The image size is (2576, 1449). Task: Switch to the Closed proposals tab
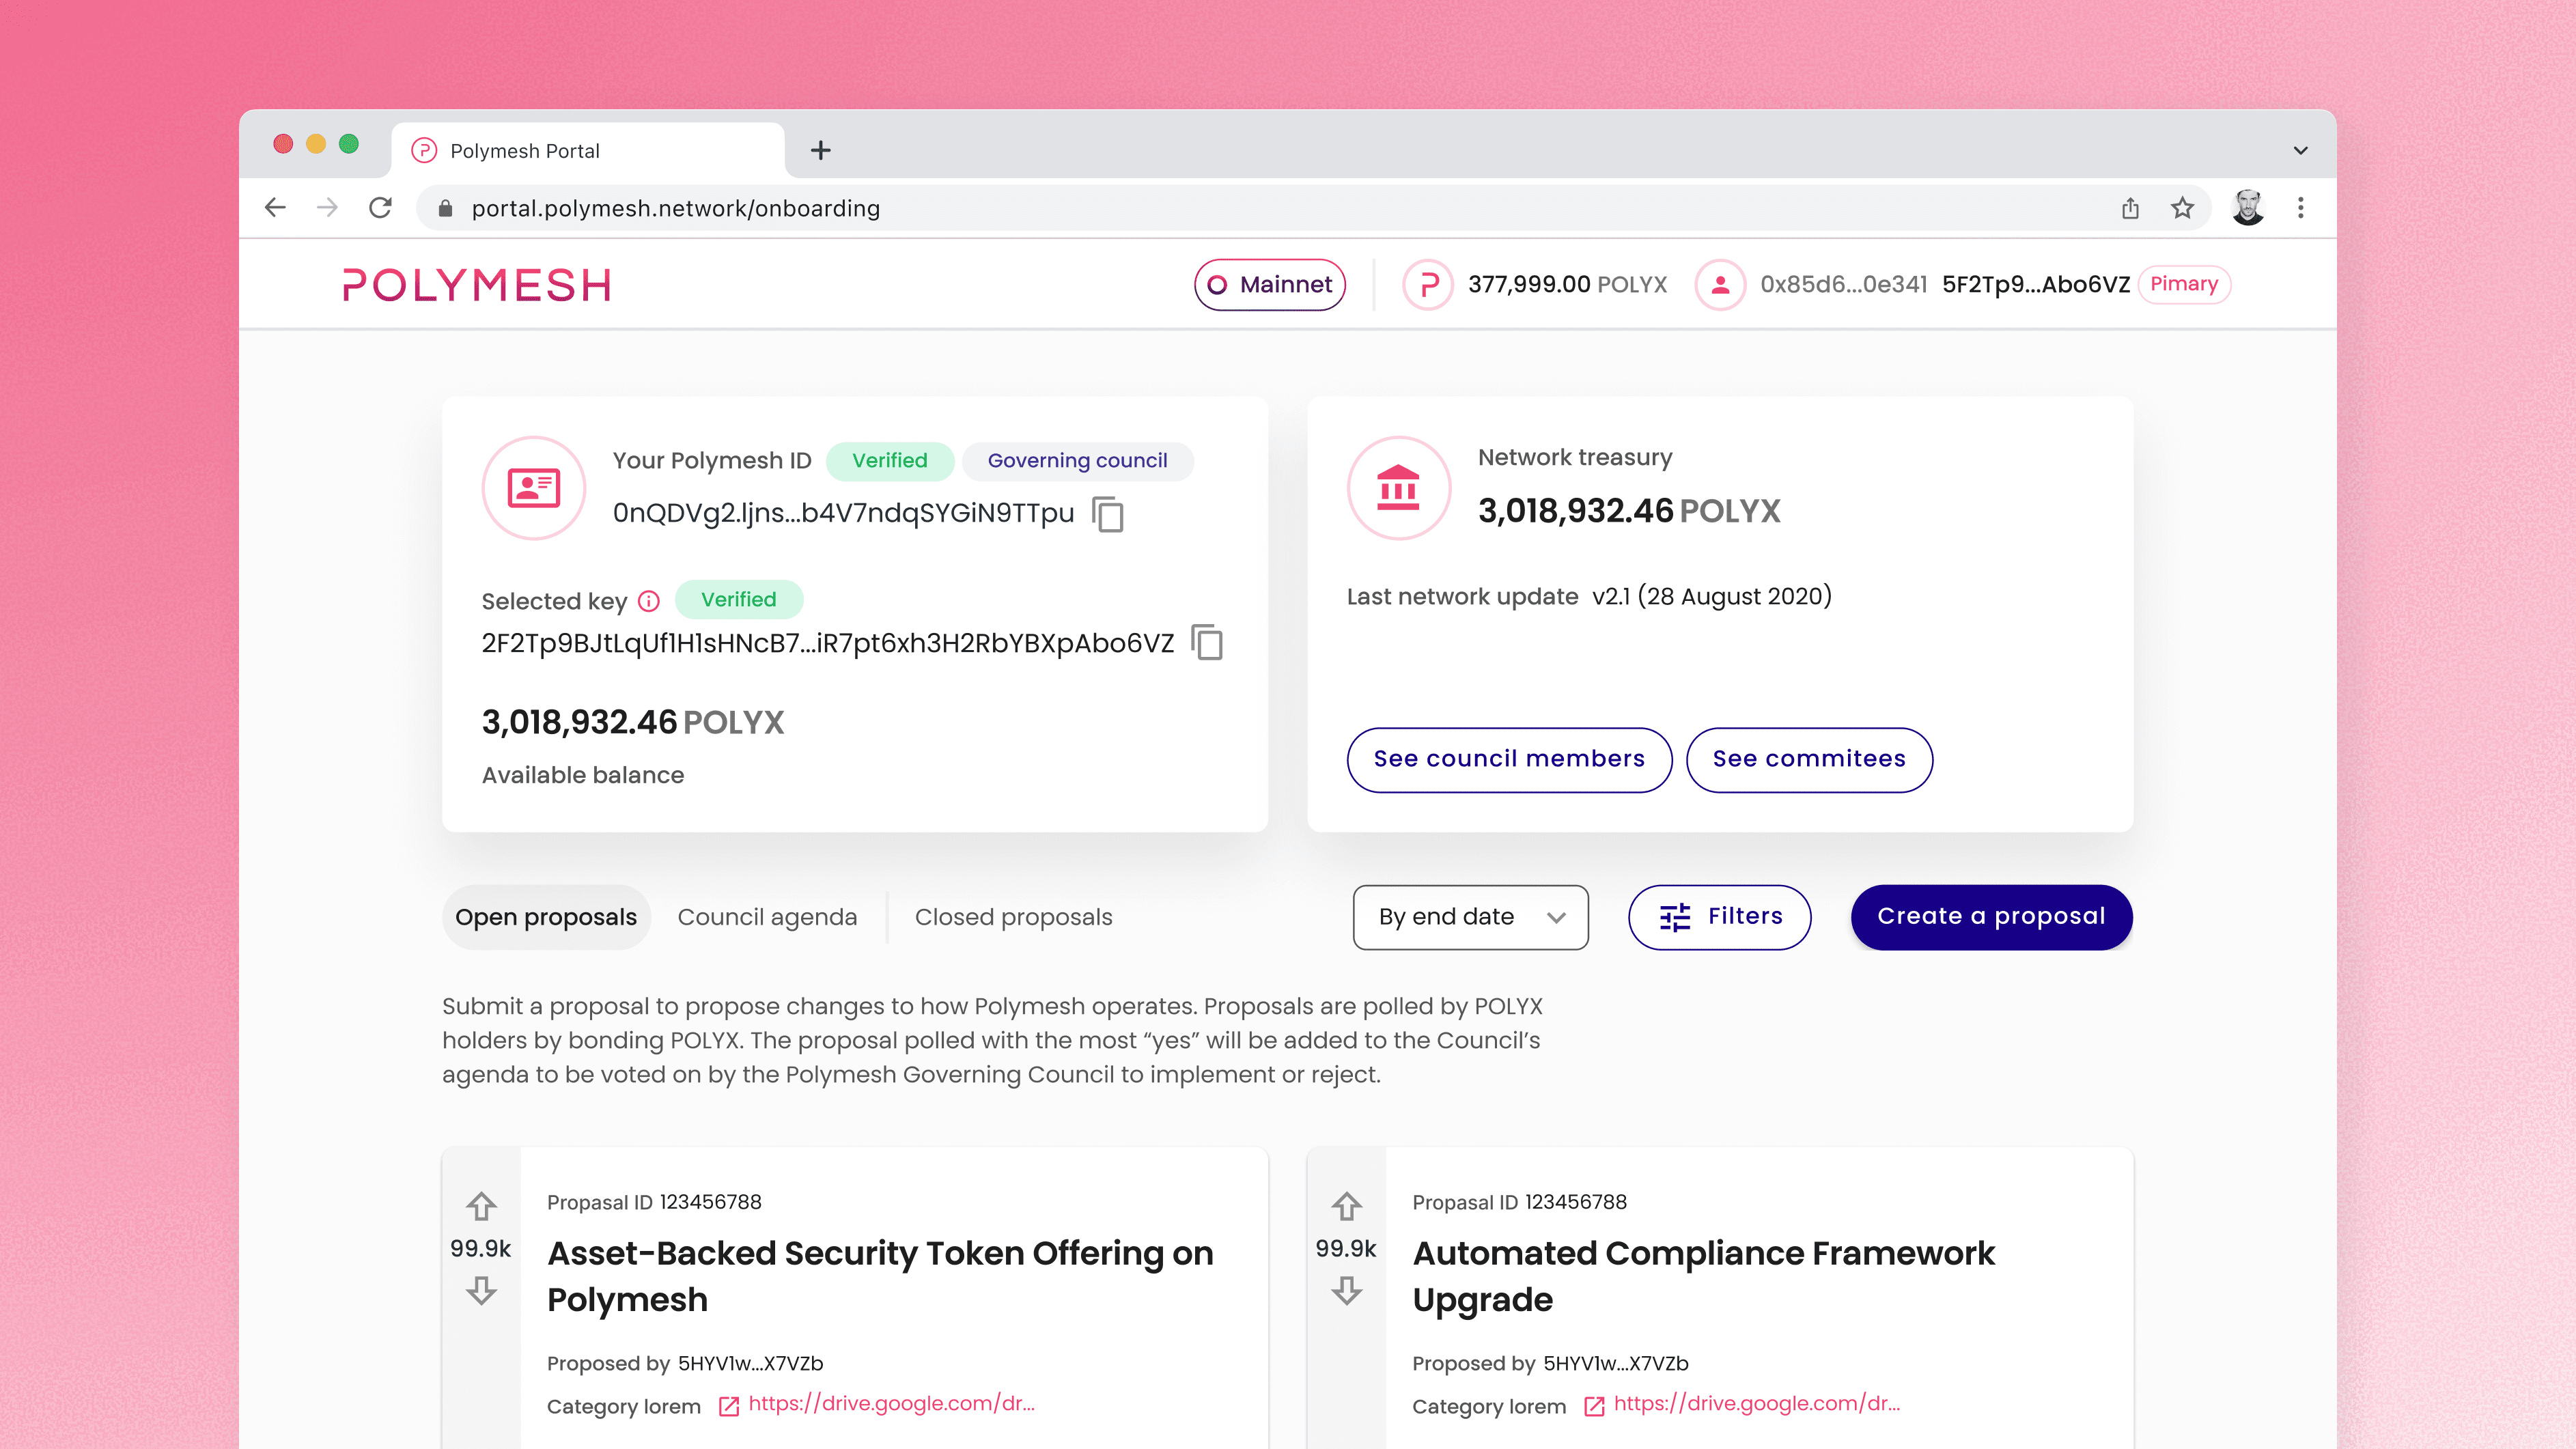coord(1013,917)
